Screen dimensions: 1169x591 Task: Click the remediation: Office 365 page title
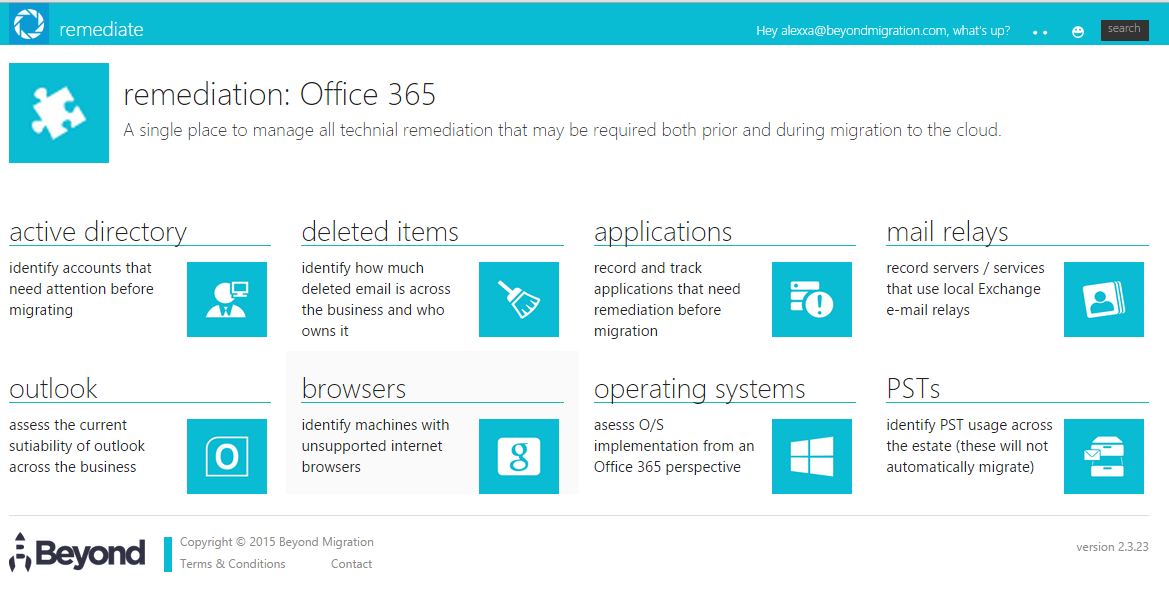pyautogui.click(x=280, y=95)
